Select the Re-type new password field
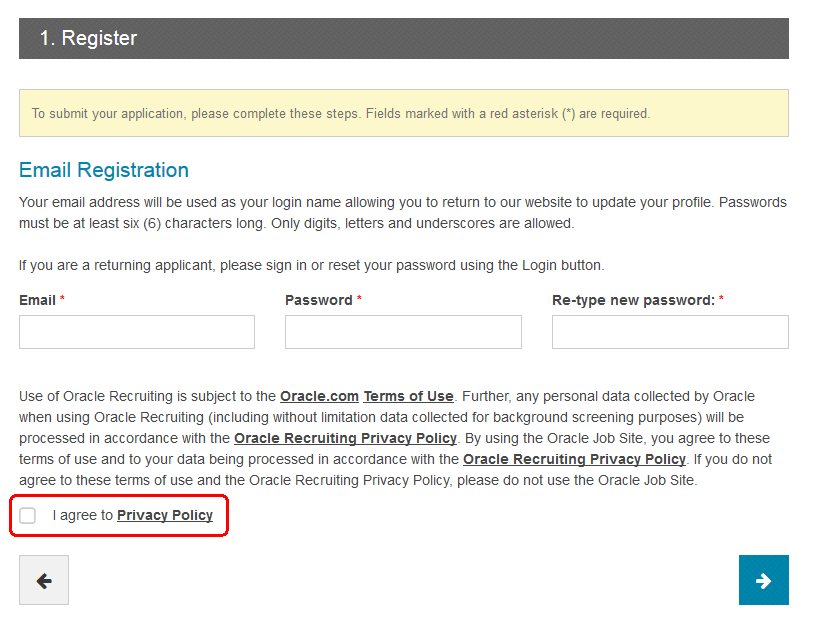Viewport: 813px width, 621px height. click(670, 332)
